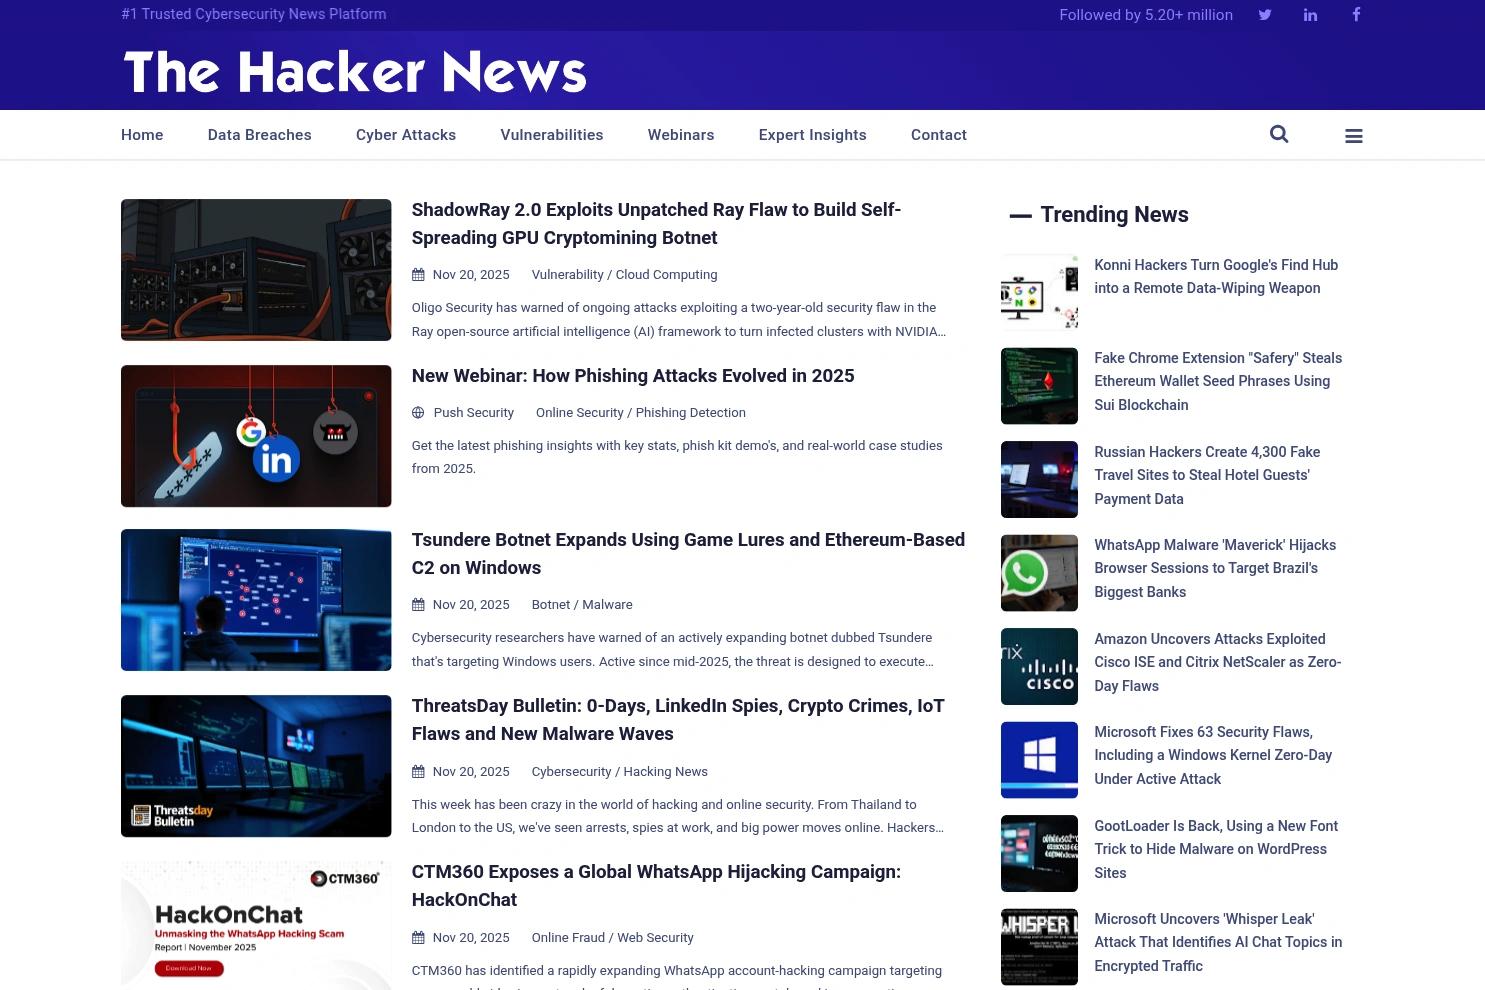Click Fake Chrome Extension trending thumbnail
This screenshot has height=990, width=1485.
pyautogui.click(x=1039, y=386)
